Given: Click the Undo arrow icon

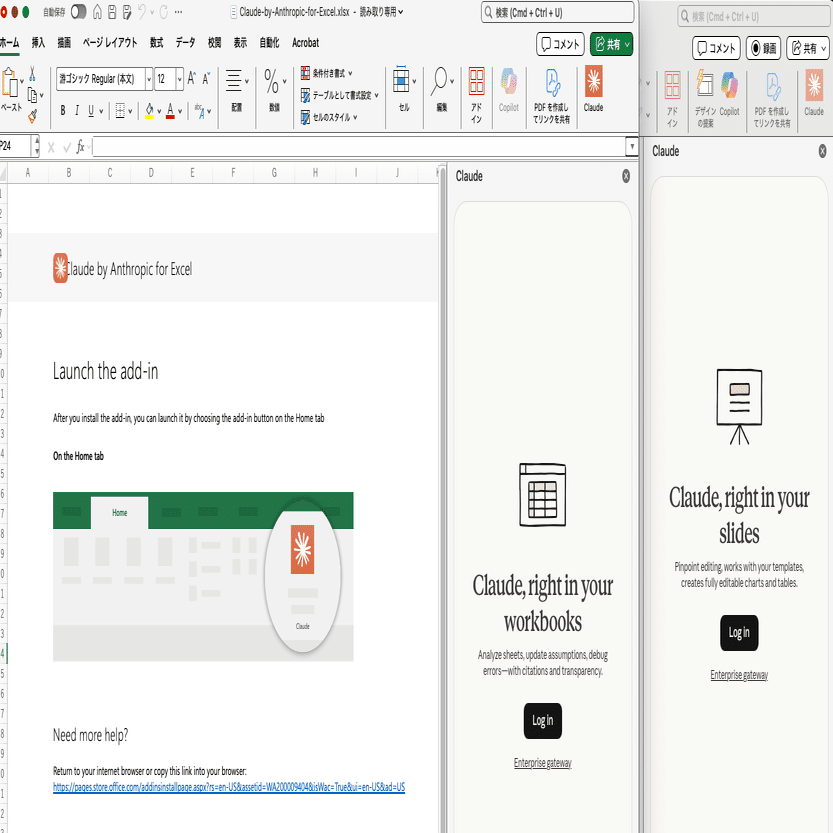Looking at the screenshot, I should click(142, 12).
